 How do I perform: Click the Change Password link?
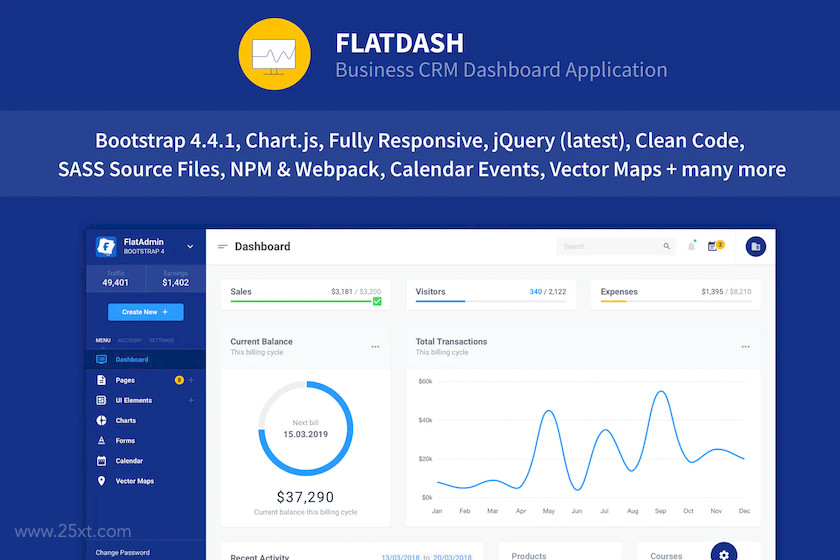pos(123,552)
